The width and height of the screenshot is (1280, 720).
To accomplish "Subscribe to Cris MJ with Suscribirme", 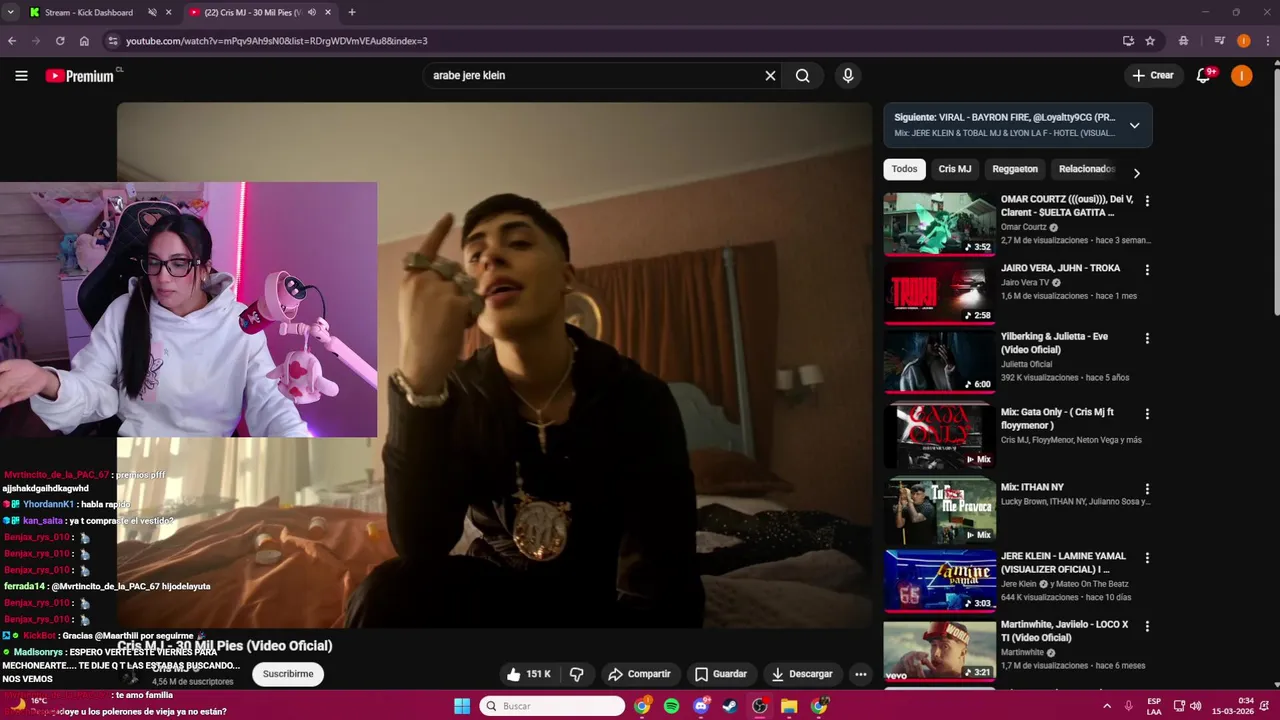I will (x=288, y=674).
